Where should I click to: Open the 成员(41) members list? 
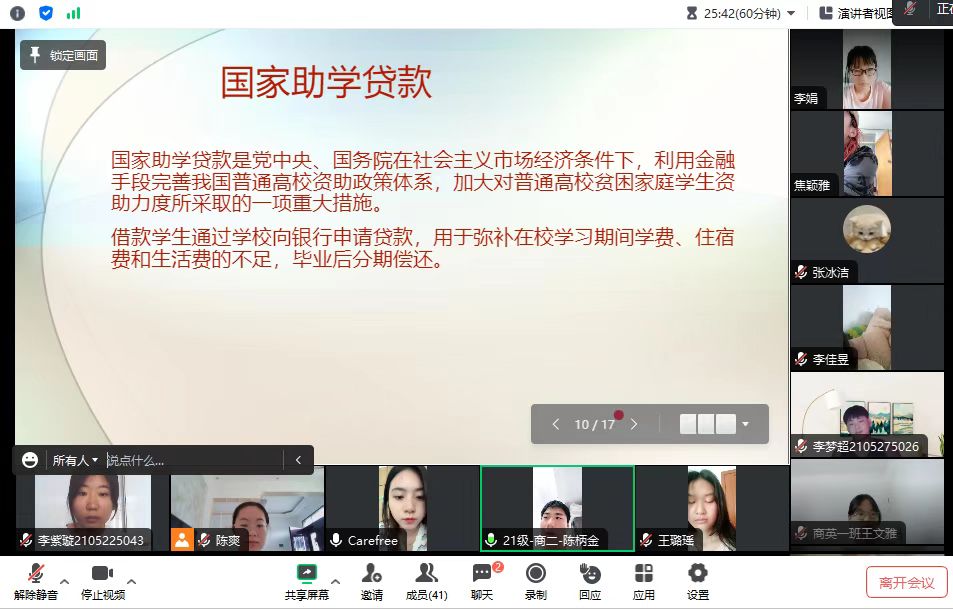pos(425,580)
